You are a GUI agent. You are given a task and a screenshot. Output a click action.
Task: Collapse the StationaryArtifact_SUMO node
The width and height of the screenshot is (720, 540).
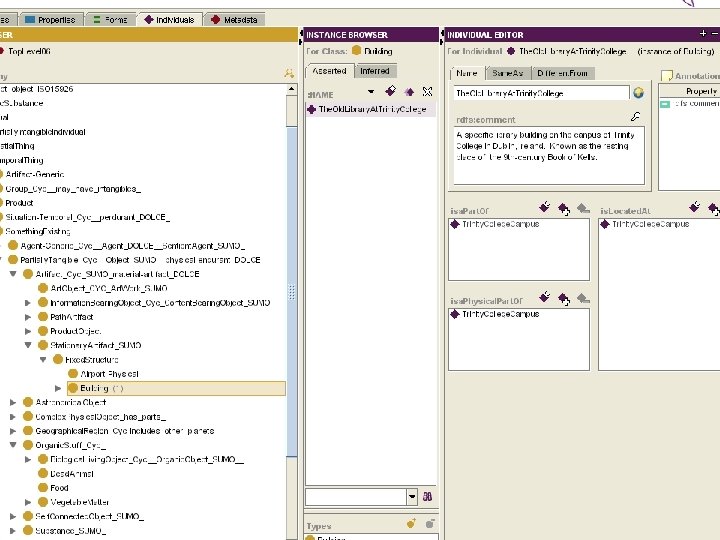tap(28, 345)
